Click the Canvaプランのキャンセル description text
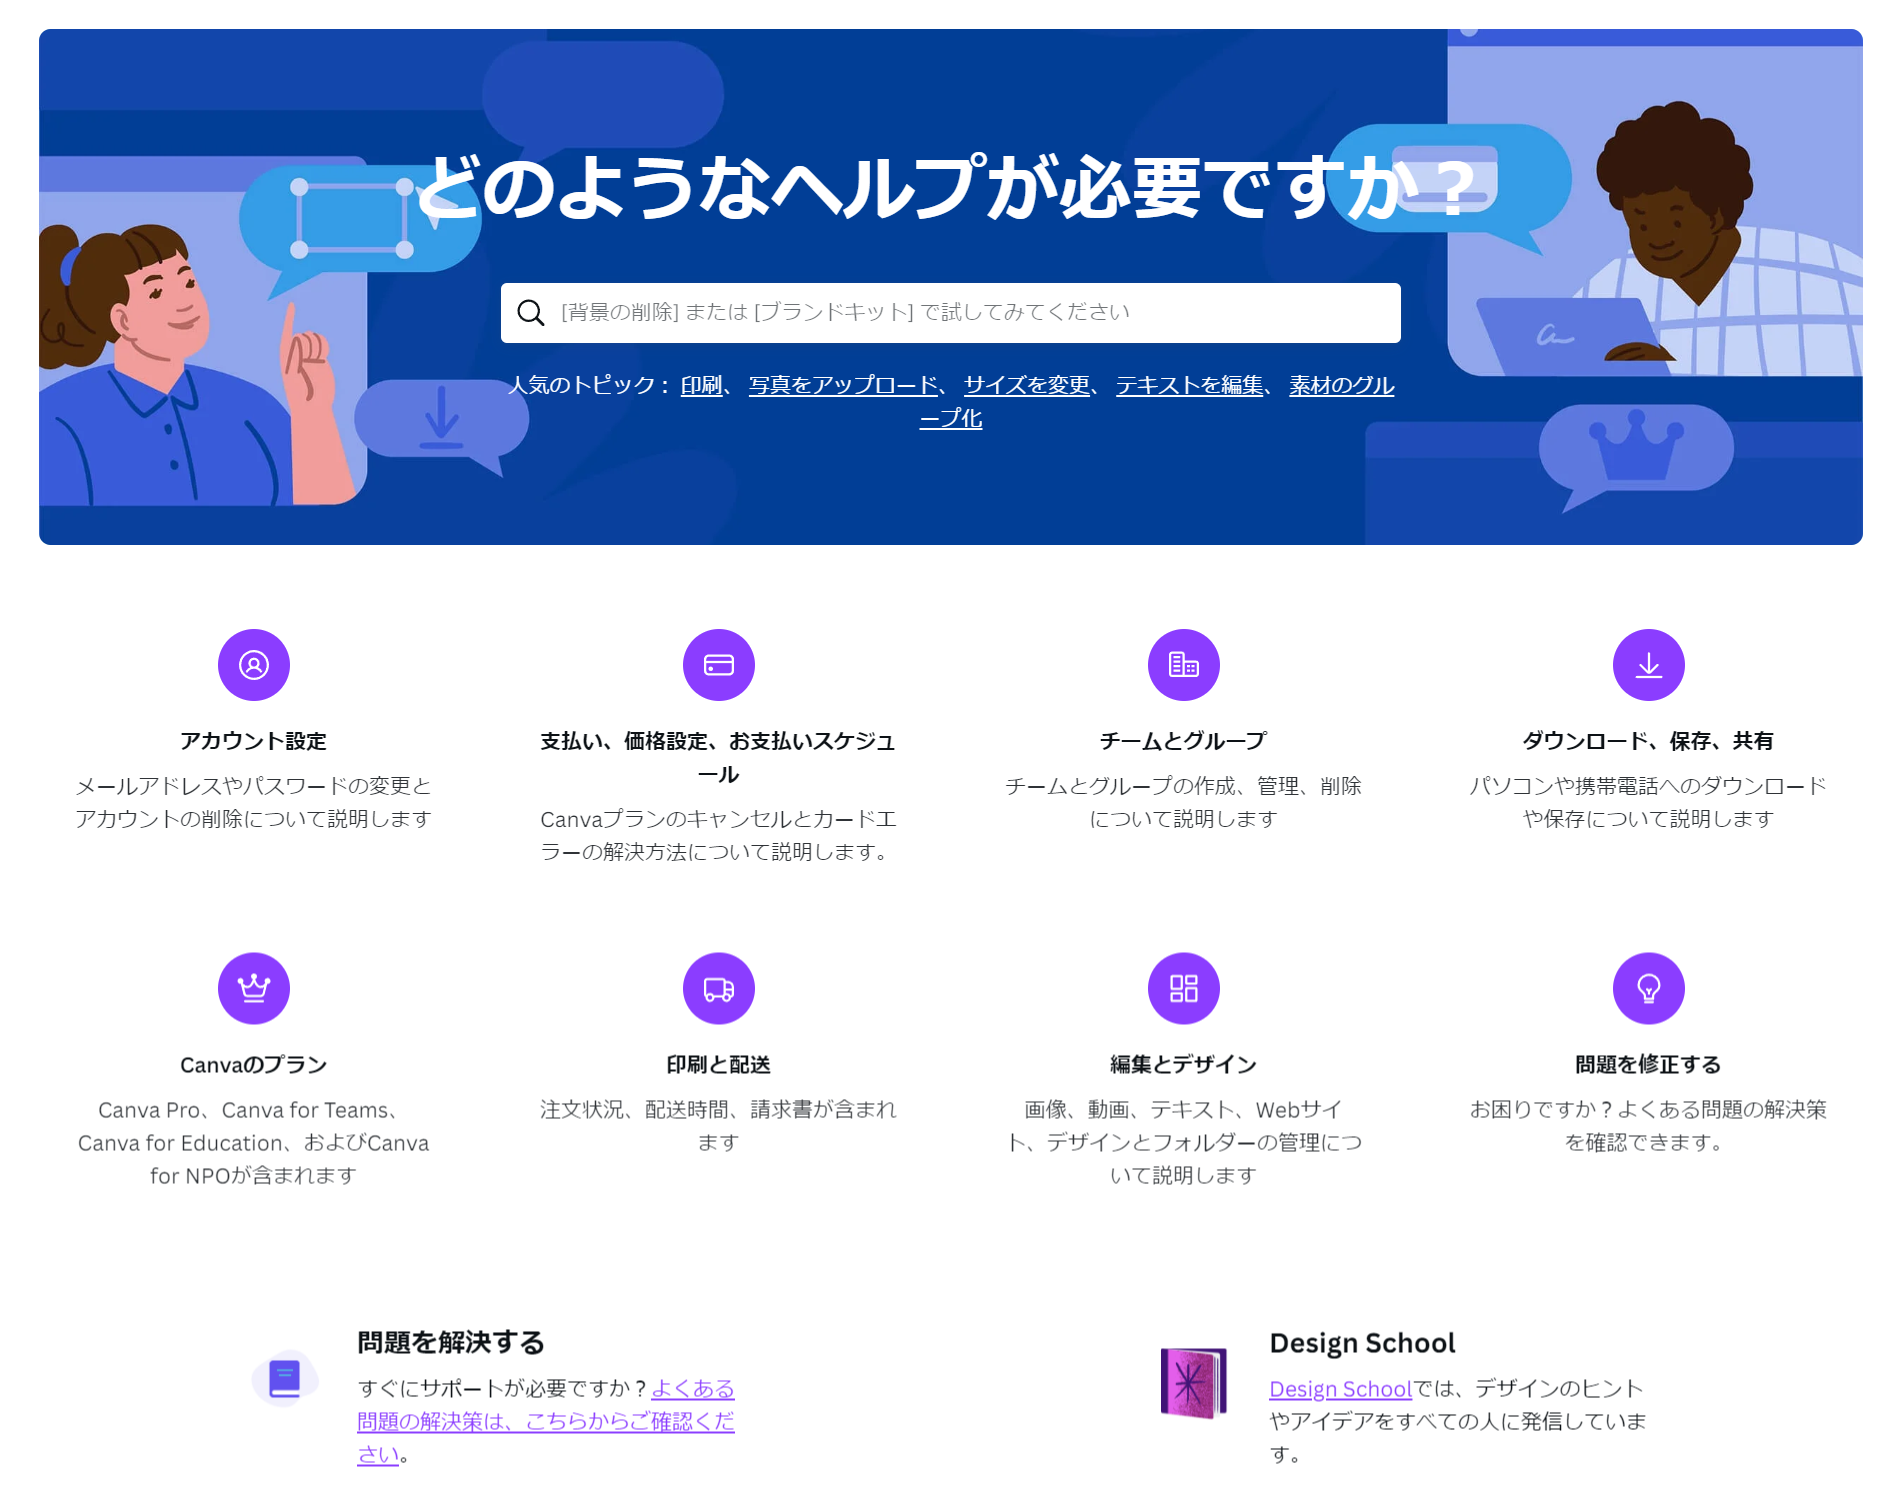The width and height of the screenshot is (1879, 1500). pos(719,835)
